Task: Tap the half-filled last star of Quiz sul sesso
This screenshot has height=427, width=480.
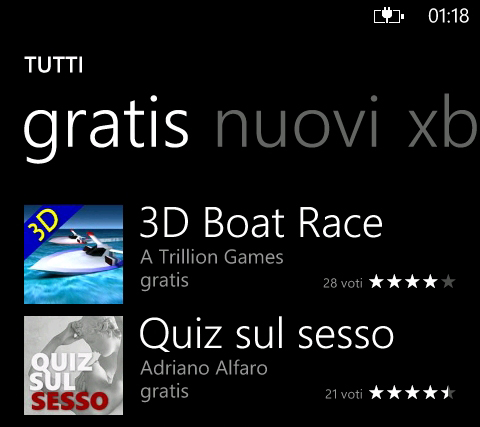Action: point(448,393)
